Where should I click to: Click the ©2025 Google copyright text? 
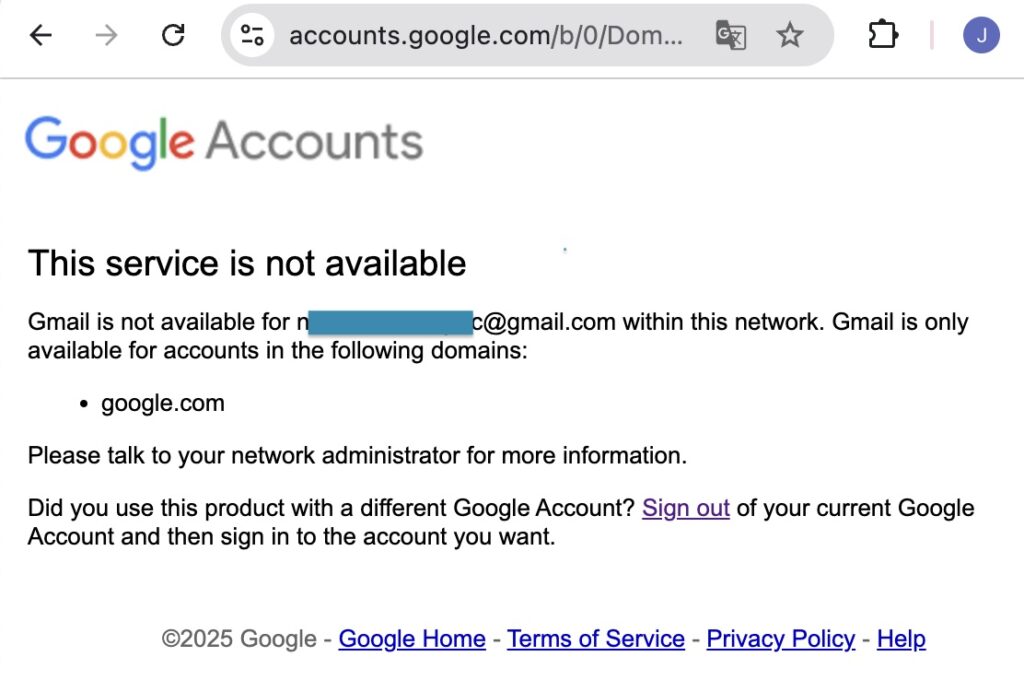[239, 639]
